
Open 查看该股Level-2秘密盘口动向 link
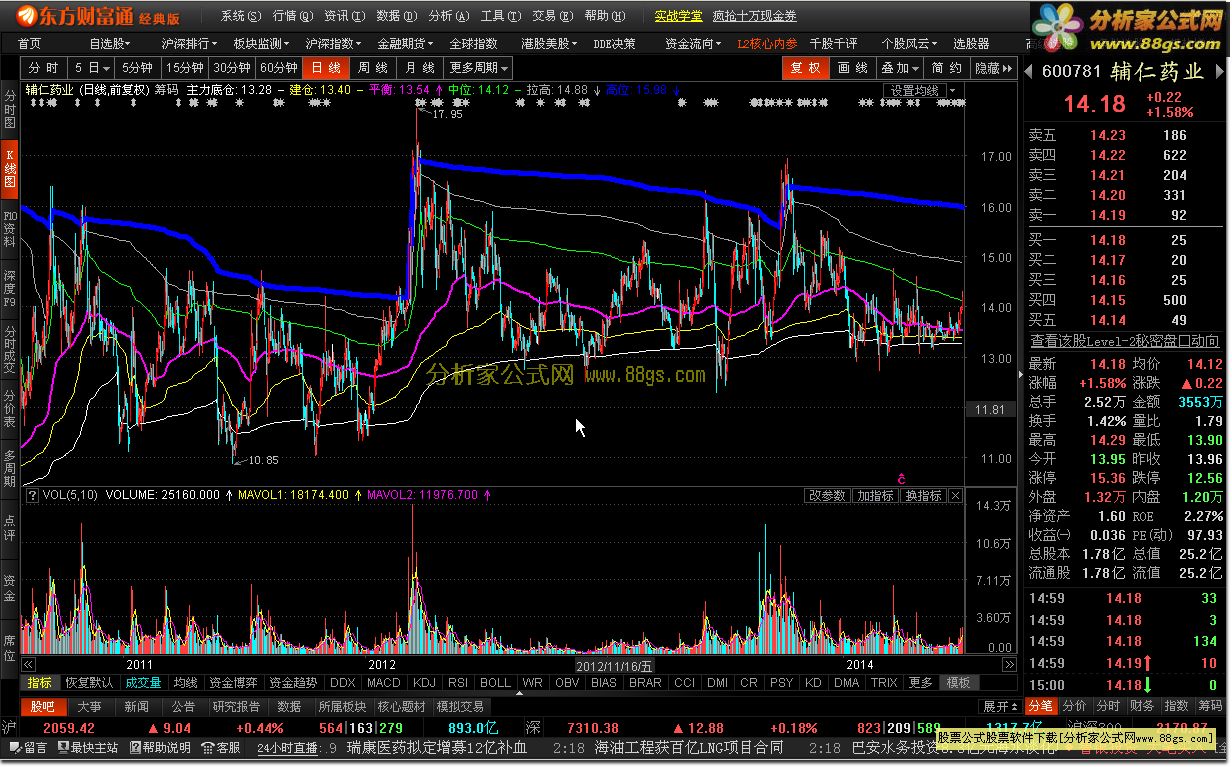[1125, 342]
